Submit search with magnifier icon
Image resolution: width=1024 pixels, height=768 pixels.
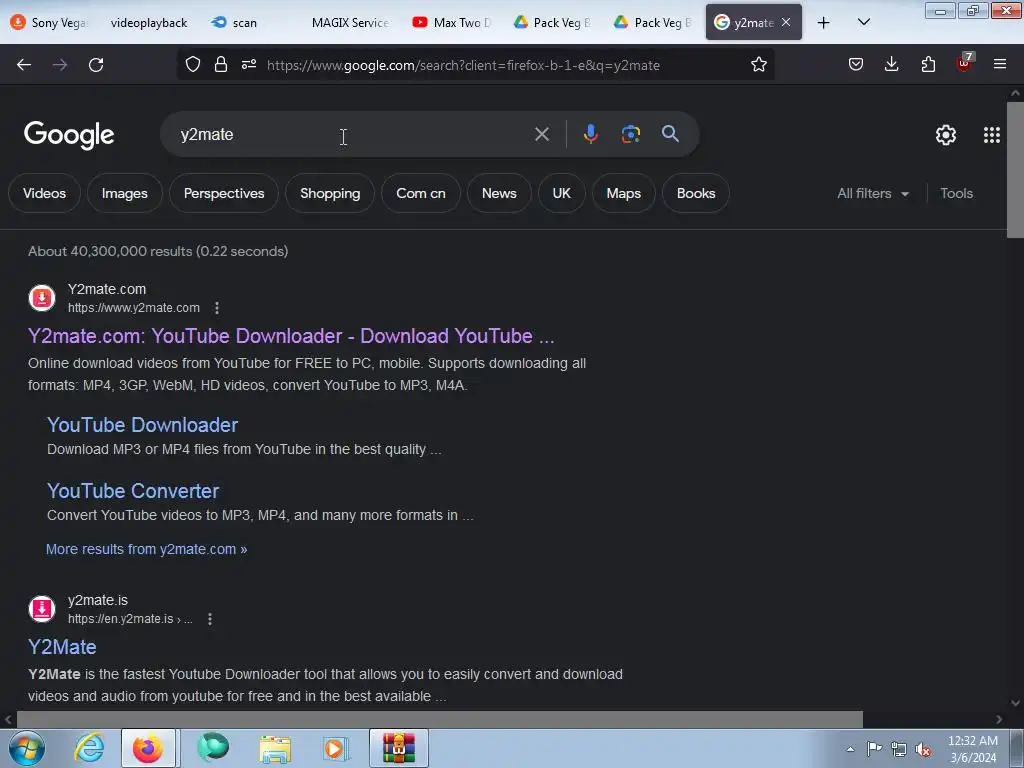pos(670,134)
